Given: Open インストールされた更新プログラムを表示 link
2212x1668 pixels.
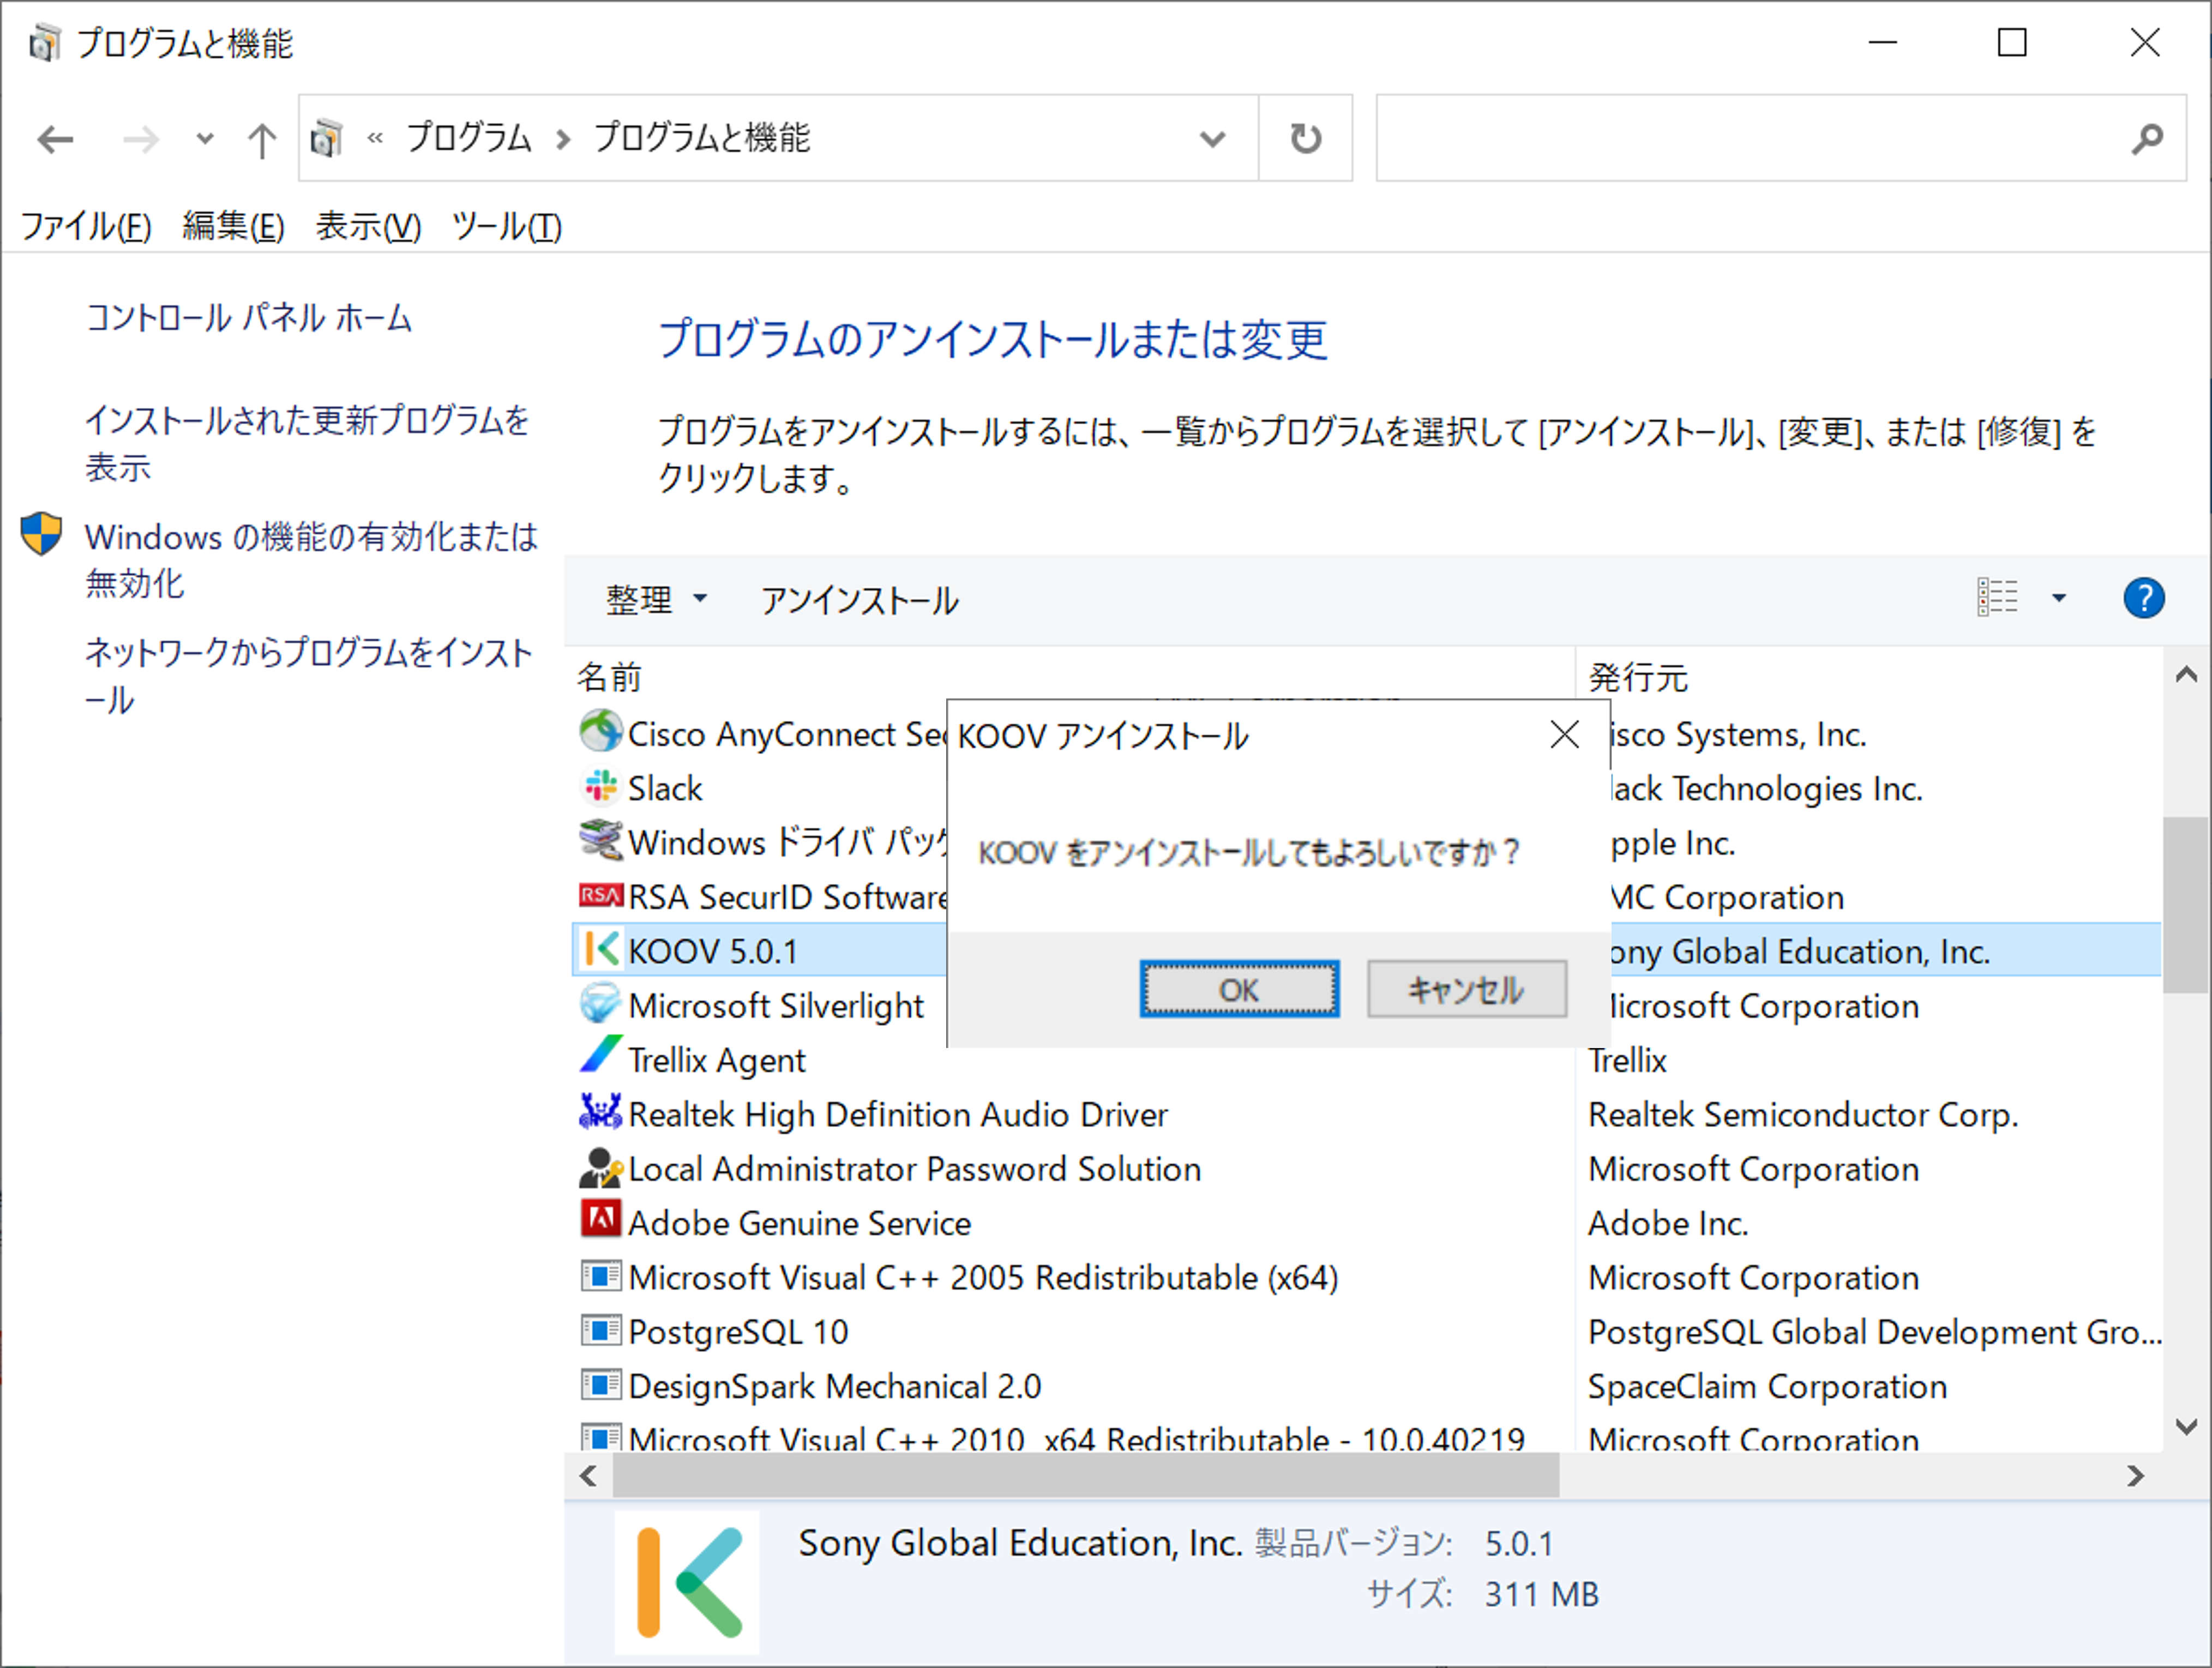Looking at the screenshot, I should (307, 443).
